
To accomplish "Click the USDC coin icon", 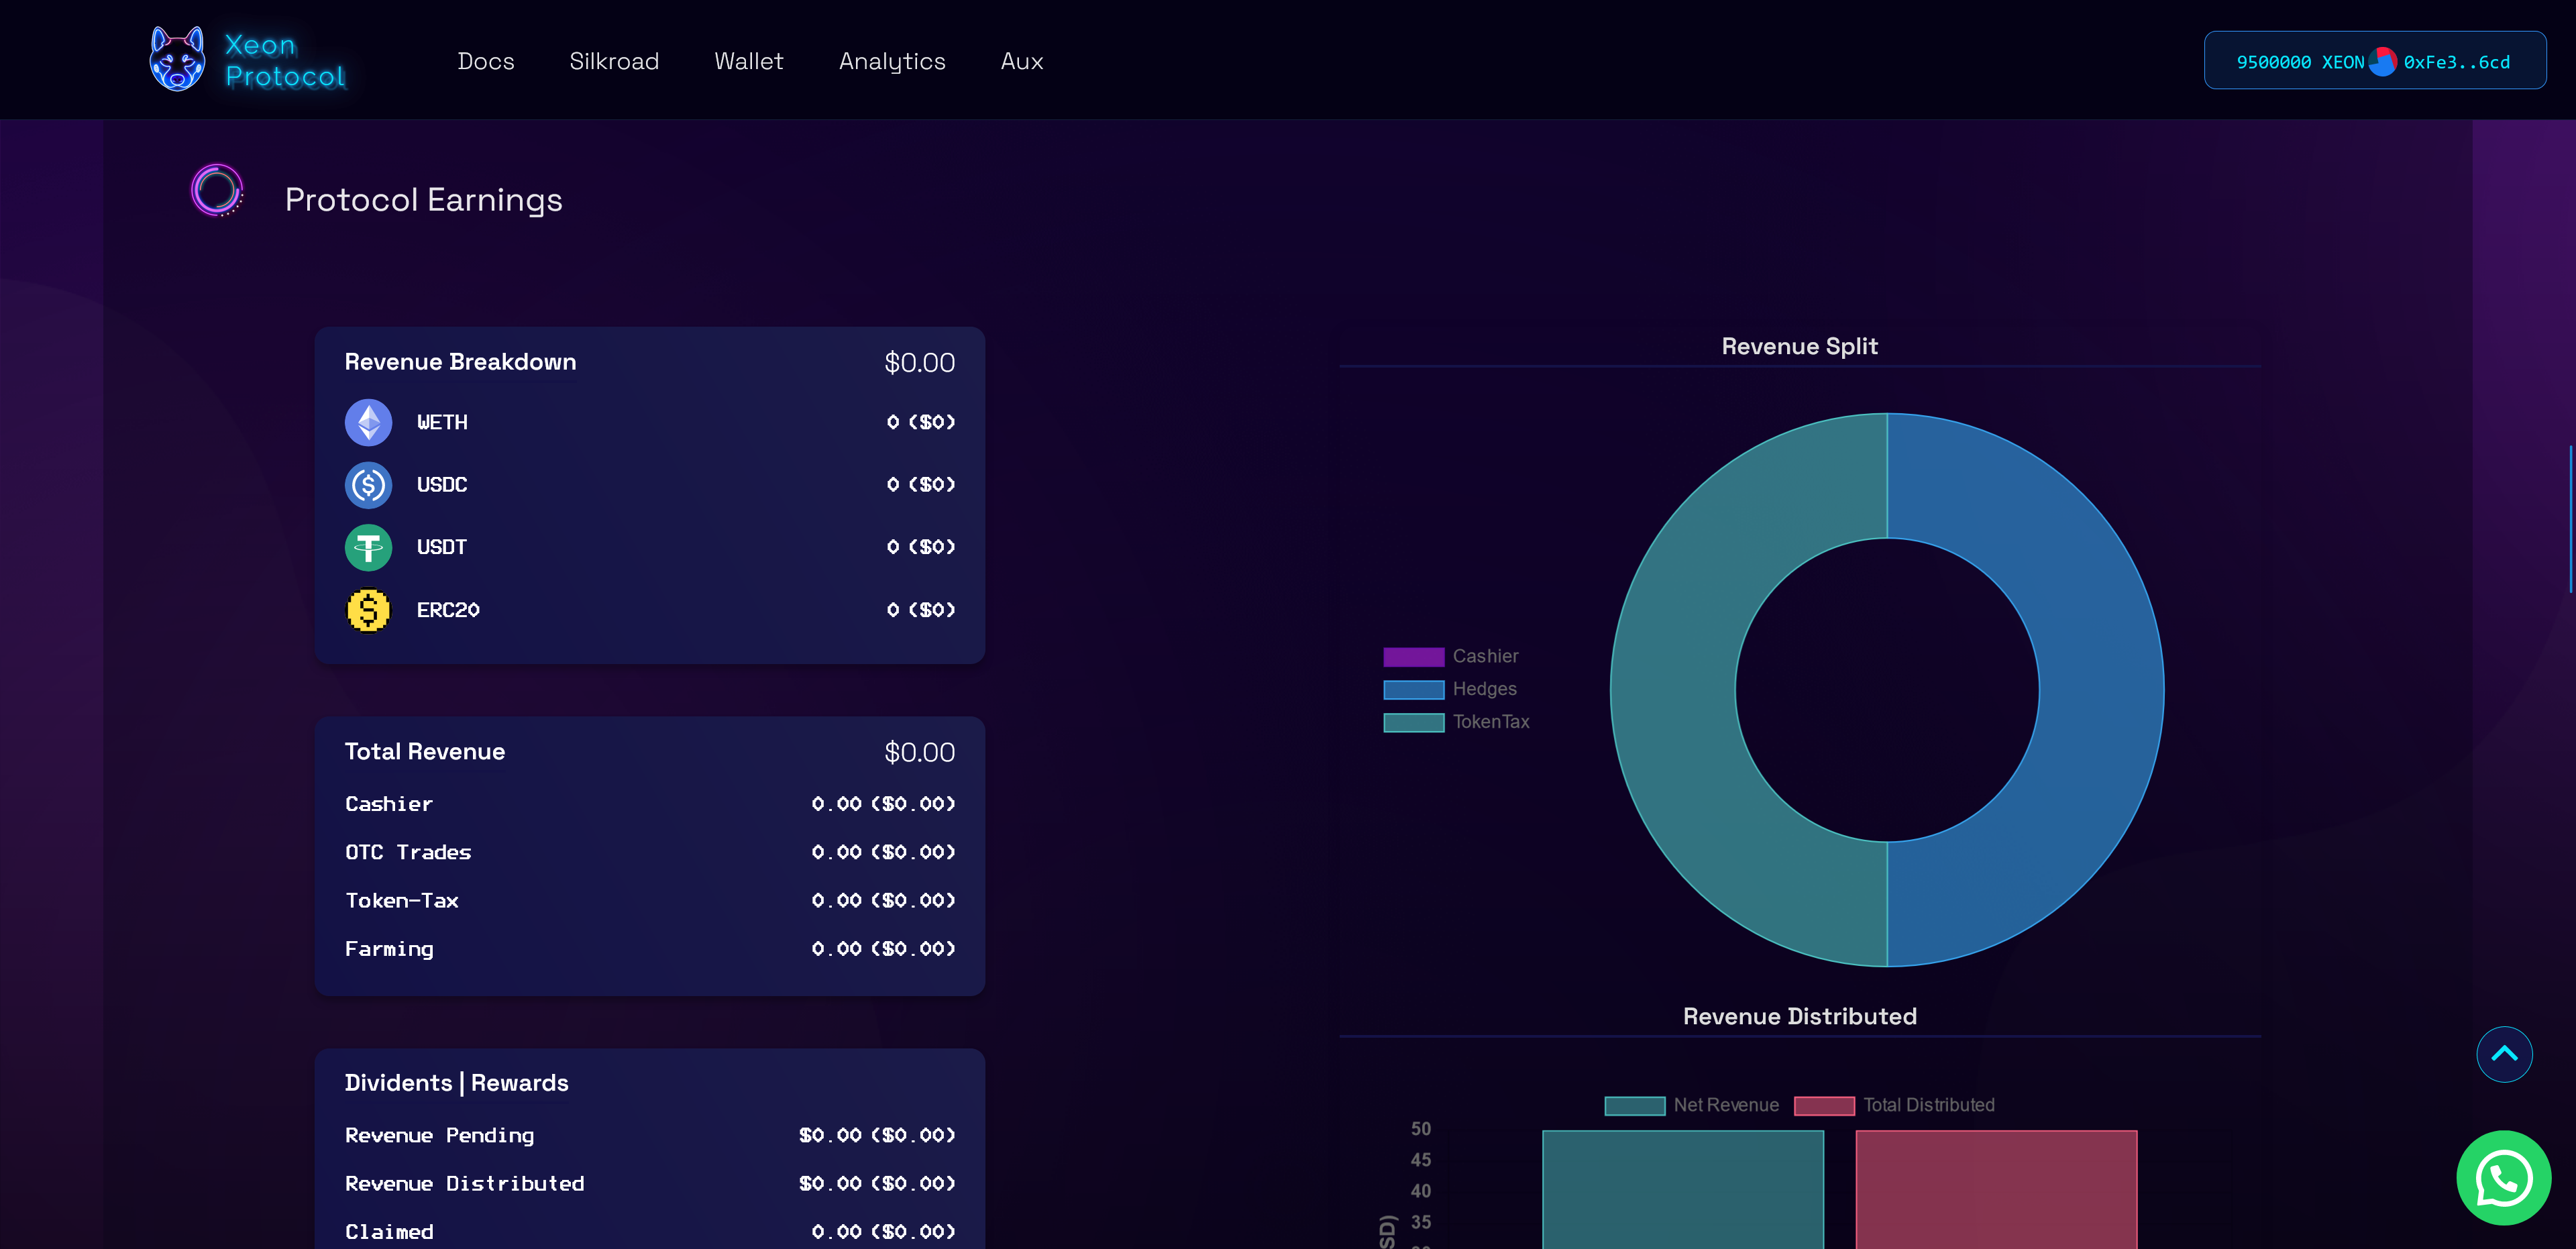I will 368,485.
